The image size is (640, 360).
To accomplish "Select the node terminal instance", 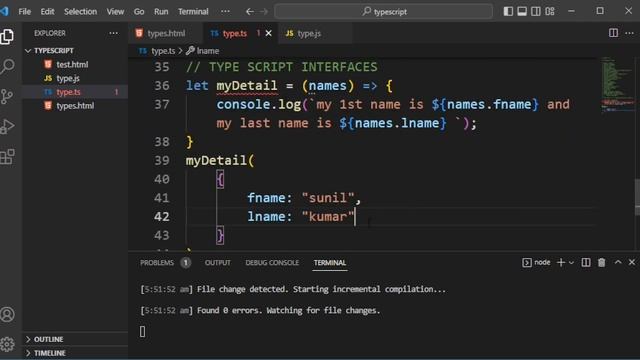I will [x=536, y=262].
